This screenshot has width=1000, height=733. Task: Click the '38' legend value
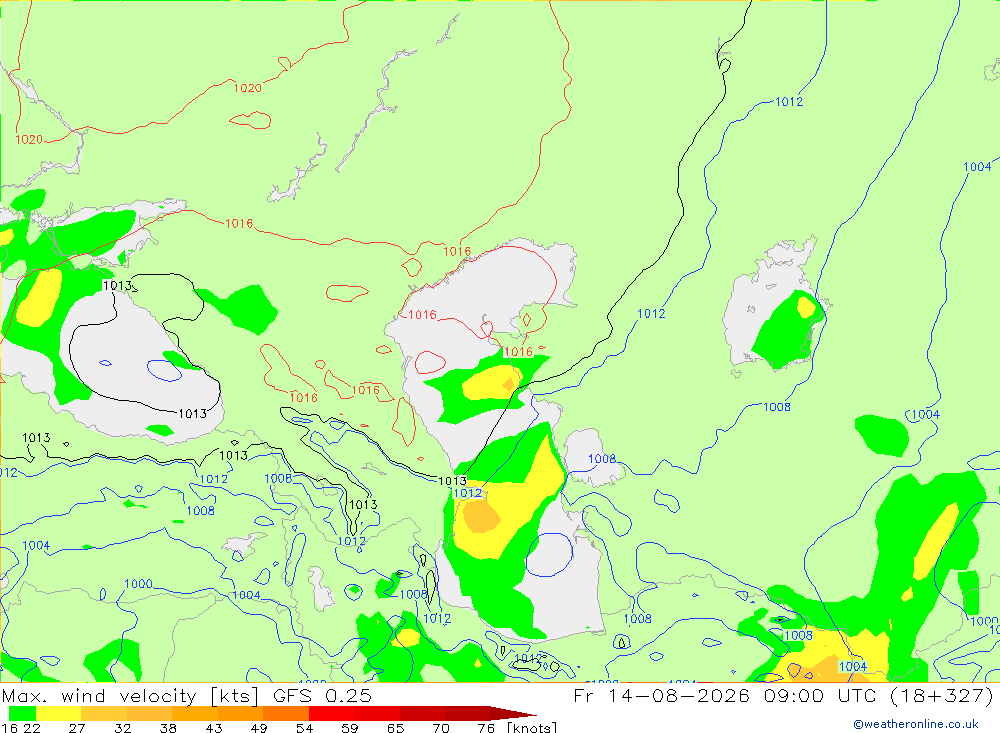[x=168, y=728]
